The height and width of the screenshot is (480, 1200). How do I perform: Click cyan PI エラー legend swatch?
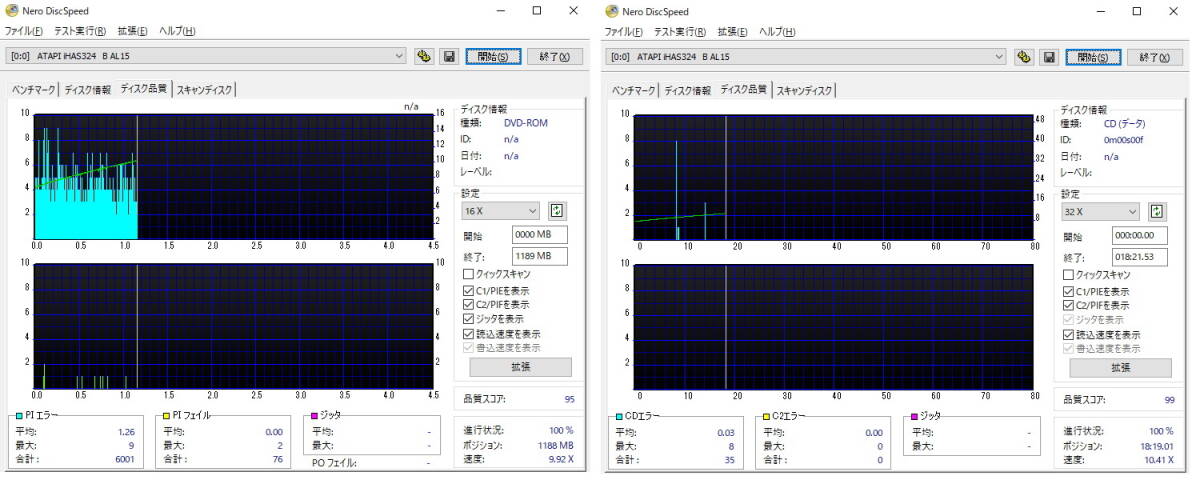coord(17,414)
